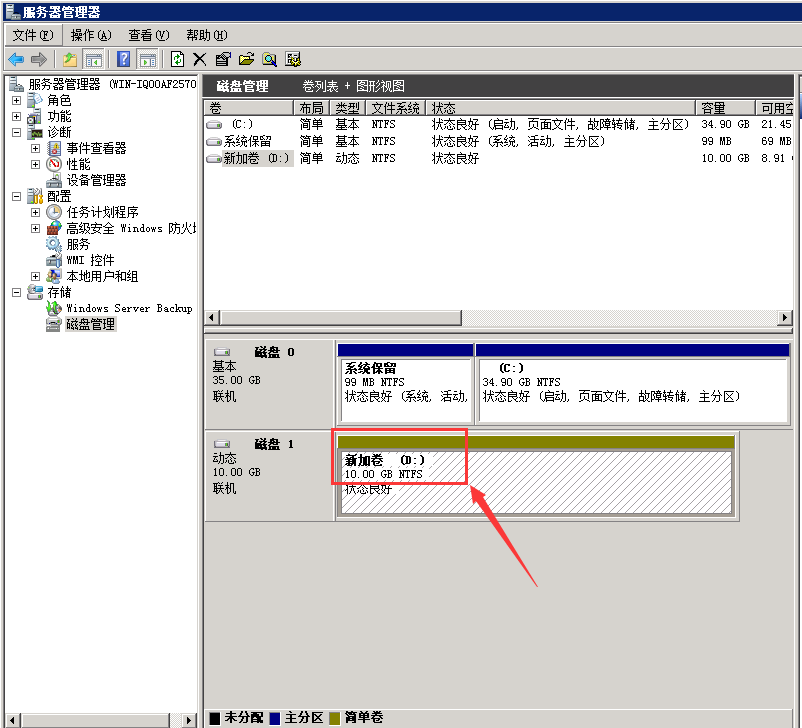Click the Refresh toolbar icon
The image size is (802, 728).
(x=178, y=60)
